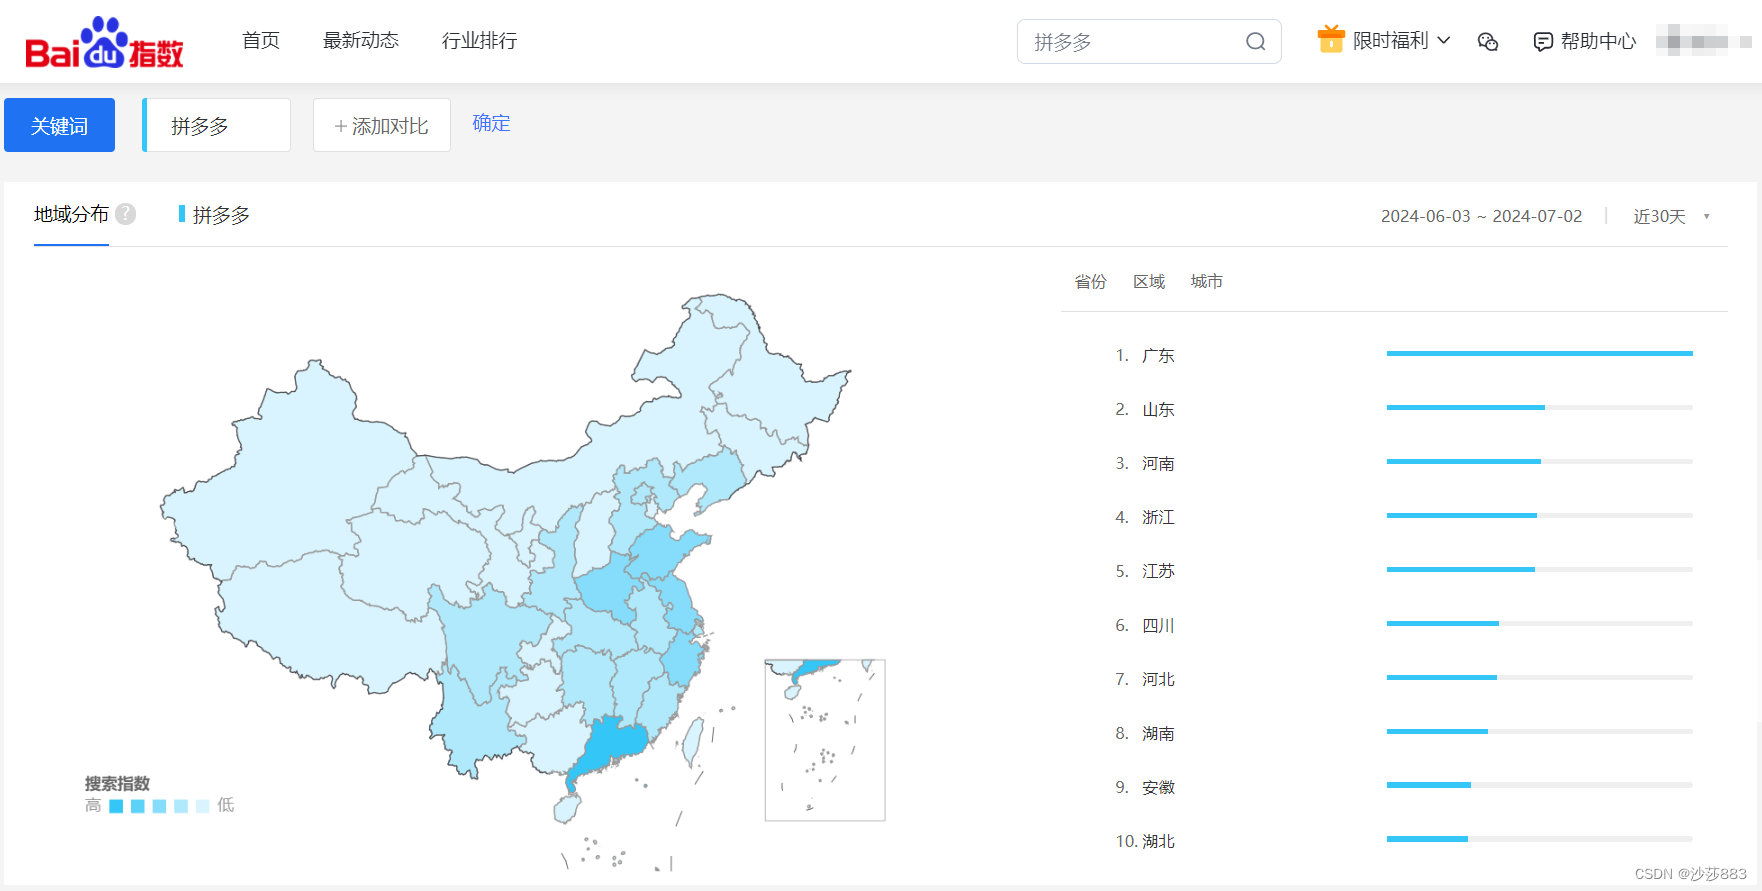Image resolution: width=1762 pixels, height=891 pixels.
Task: Click the 帮助中心 chat icon
Action: point(1543,41)
